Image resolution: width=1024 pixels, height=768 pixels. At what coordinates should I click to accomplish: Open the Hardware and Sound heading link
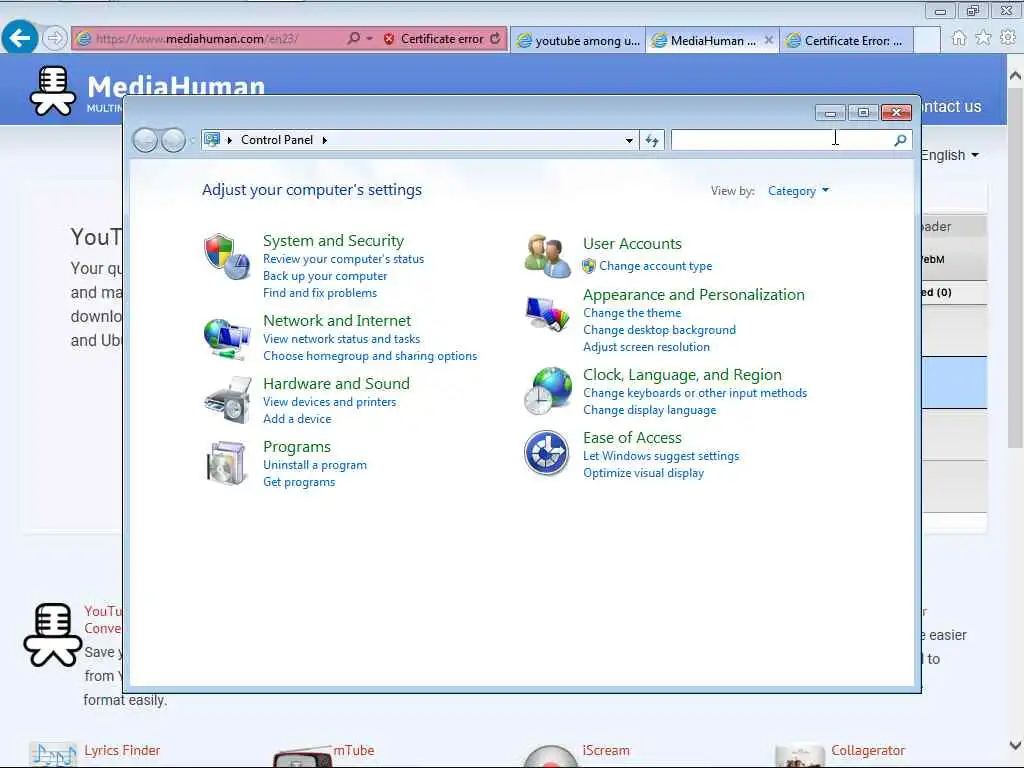tap(336, 383)
